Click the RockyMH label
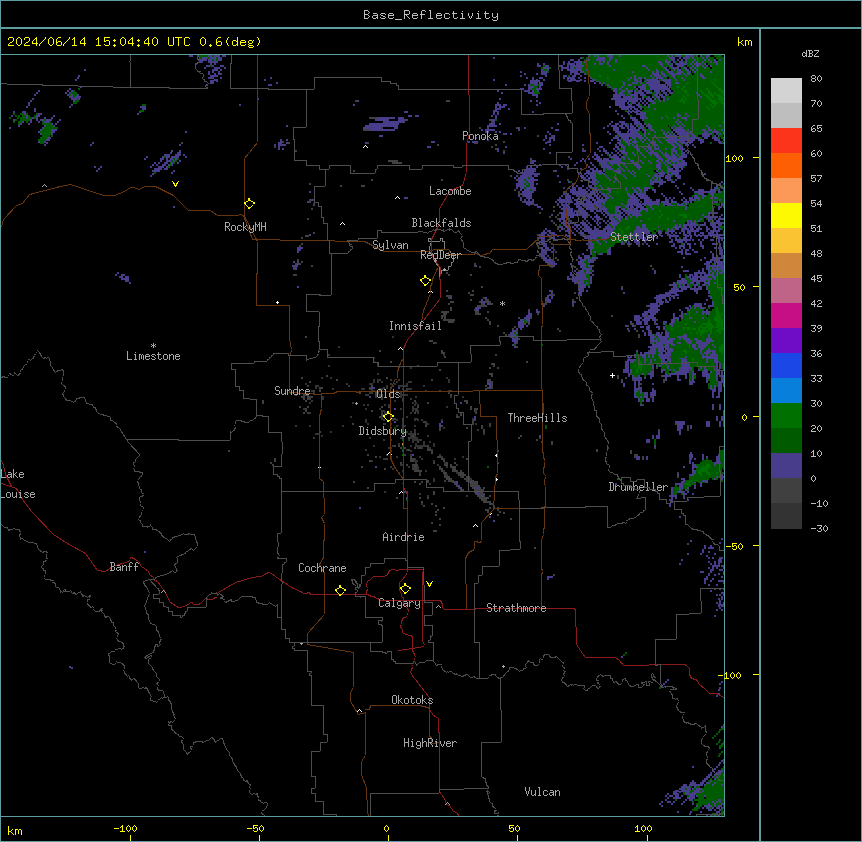862x842 pixels. coord(245,227)
